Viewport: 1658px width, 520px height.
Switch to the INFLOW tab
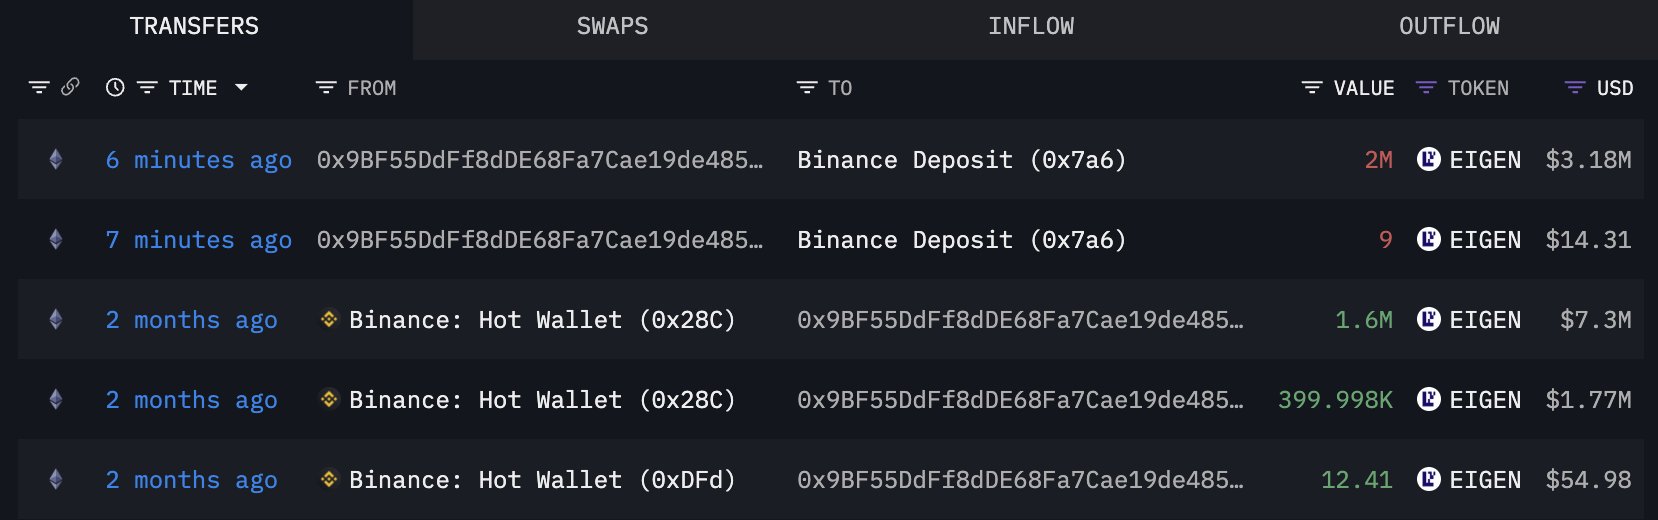click(1031, 27)
